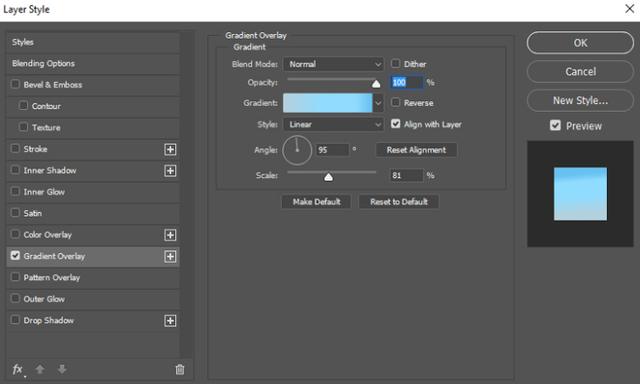
Task: Enable the Pattern Overlay checkbox
Action: point(15,277)
